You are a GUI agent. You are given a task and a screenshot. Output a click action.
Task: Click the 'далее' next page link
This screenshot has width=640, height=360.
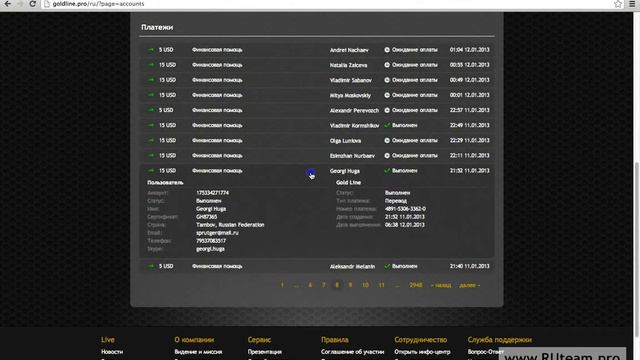click(470, 285)
